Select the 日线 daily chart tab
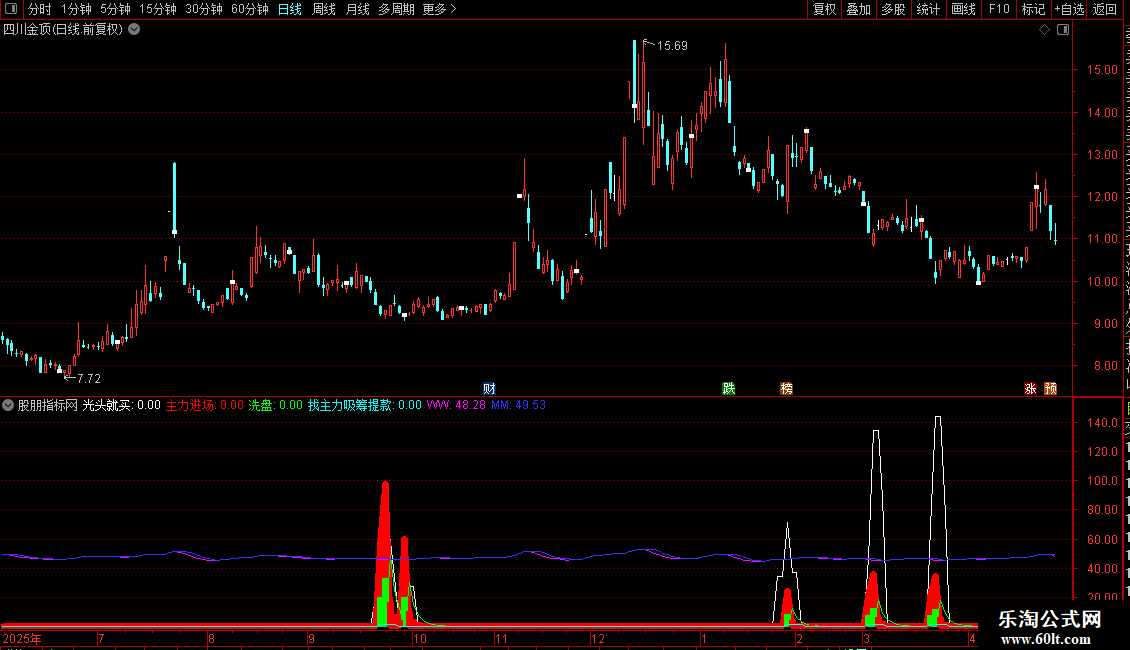 pyautogui.click(x=290, y=9)
